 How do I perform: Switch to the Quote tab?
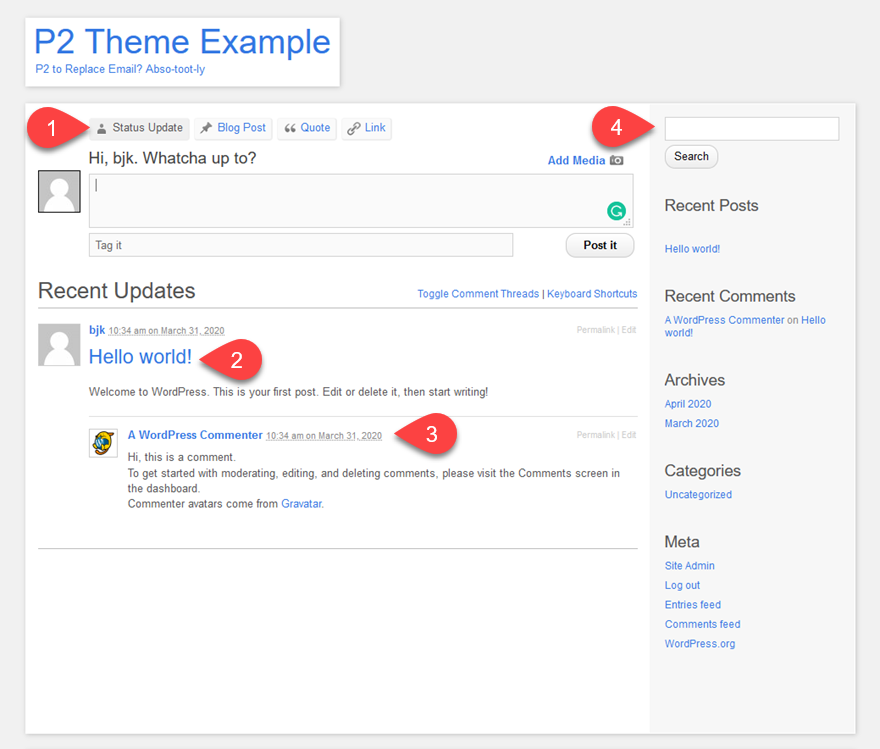[x=307, y=128]
